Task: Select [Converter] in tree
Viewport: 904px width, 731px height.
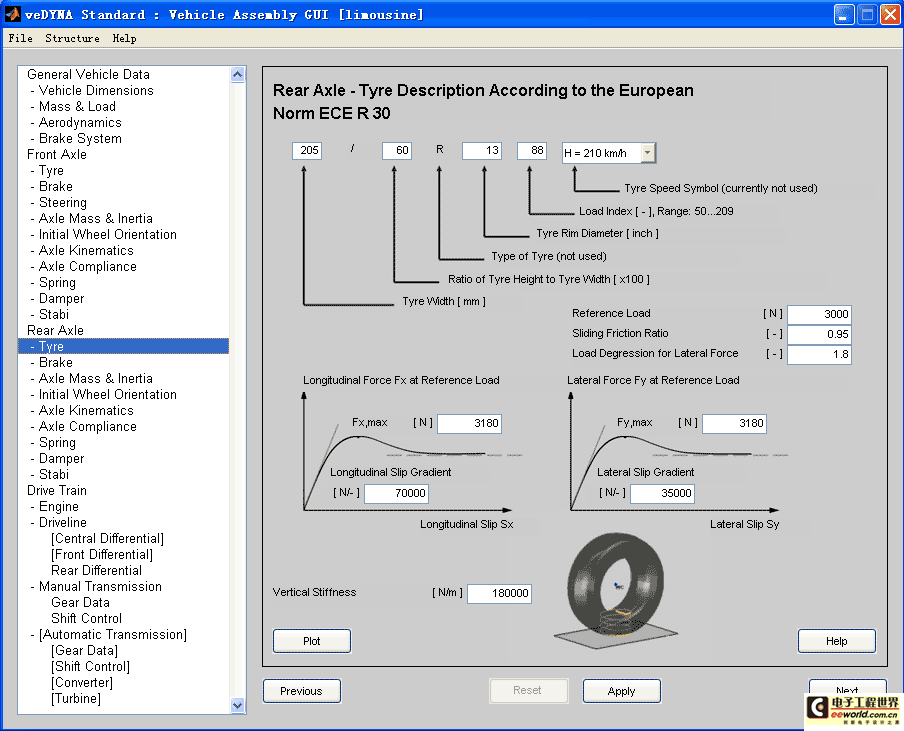Action: tap(82, 683)
